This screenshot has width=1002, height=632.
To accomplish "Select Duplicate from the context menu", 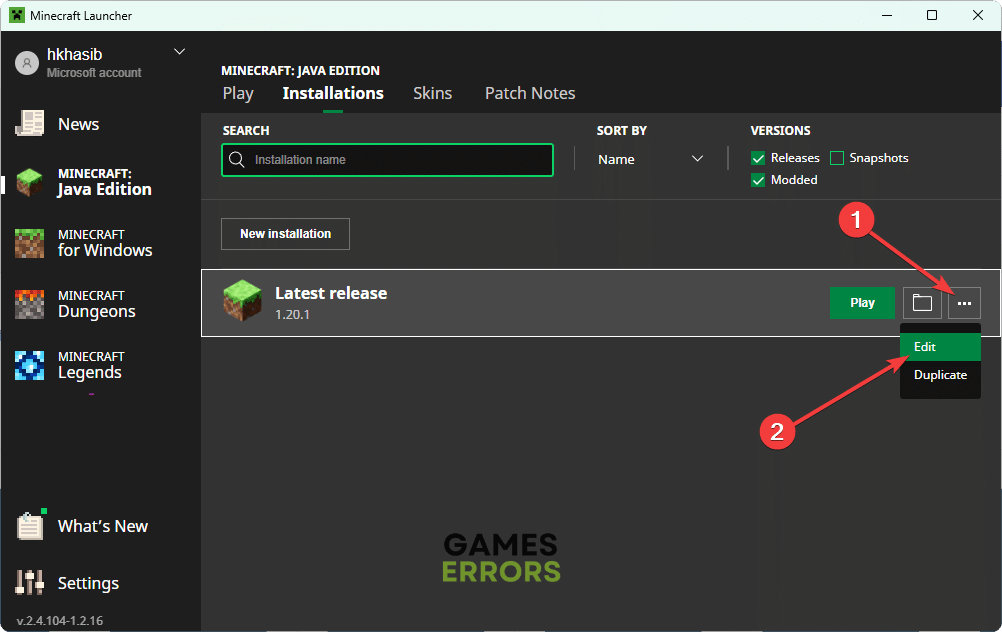I will (x=940, y=375).
